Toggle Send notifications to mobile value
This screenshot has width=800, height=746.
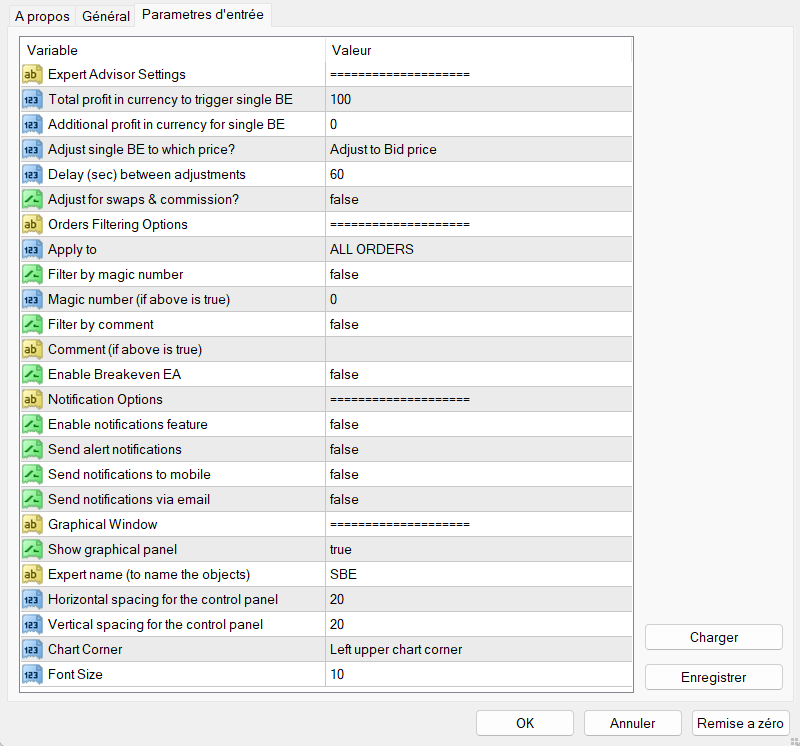344,475
